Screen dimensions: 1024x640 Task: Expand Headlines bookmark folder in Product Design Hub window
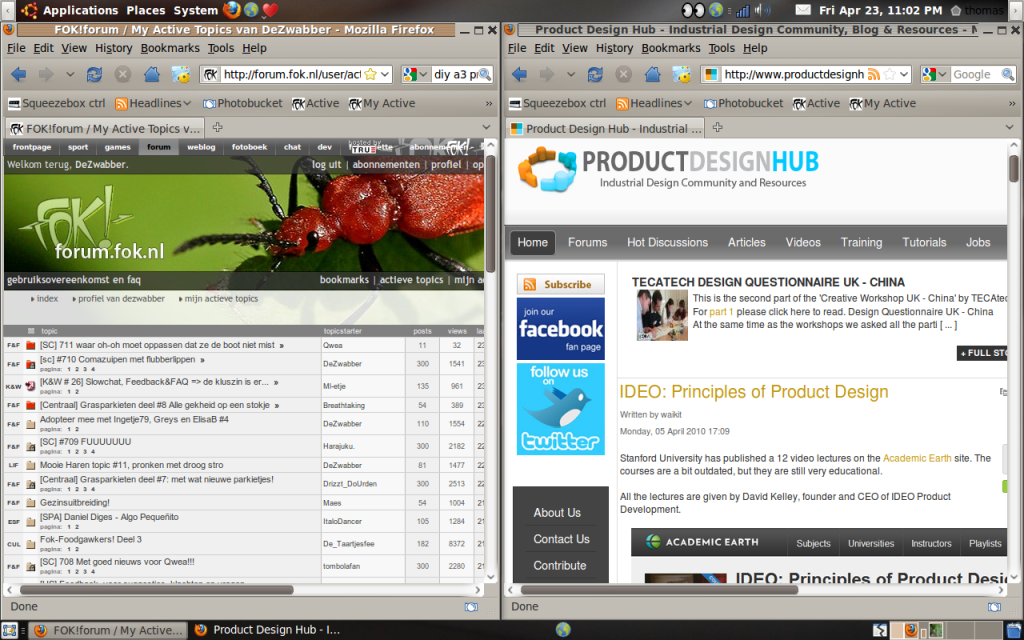654,103
